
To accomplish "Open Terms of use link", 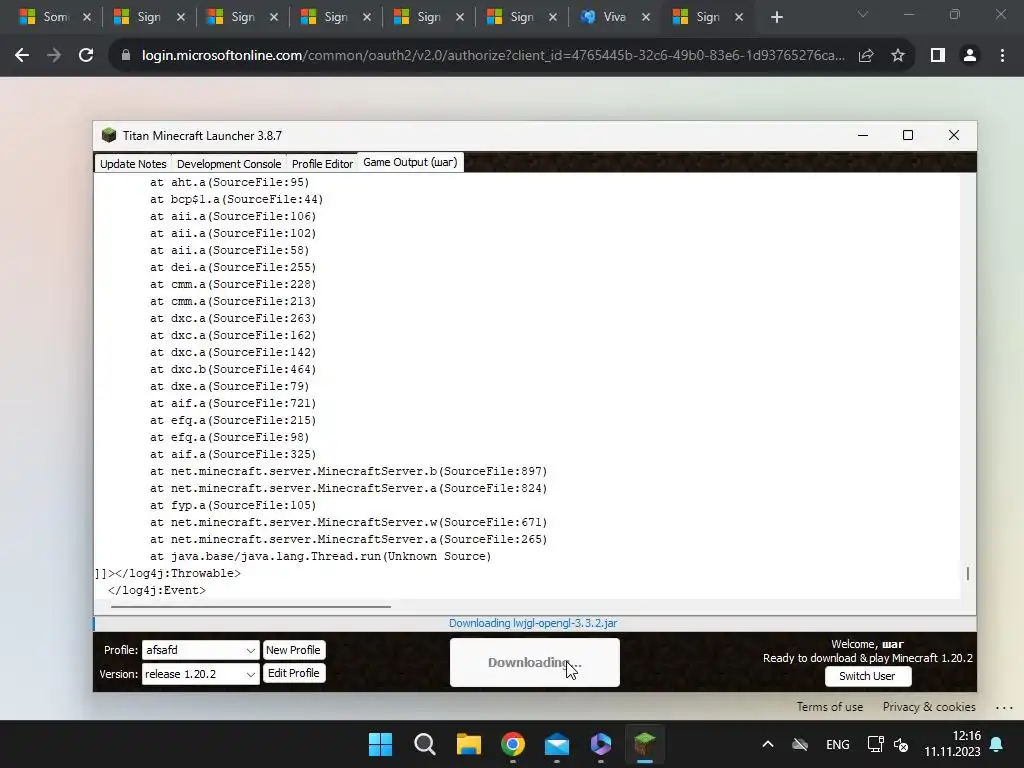I will point(829,707).
